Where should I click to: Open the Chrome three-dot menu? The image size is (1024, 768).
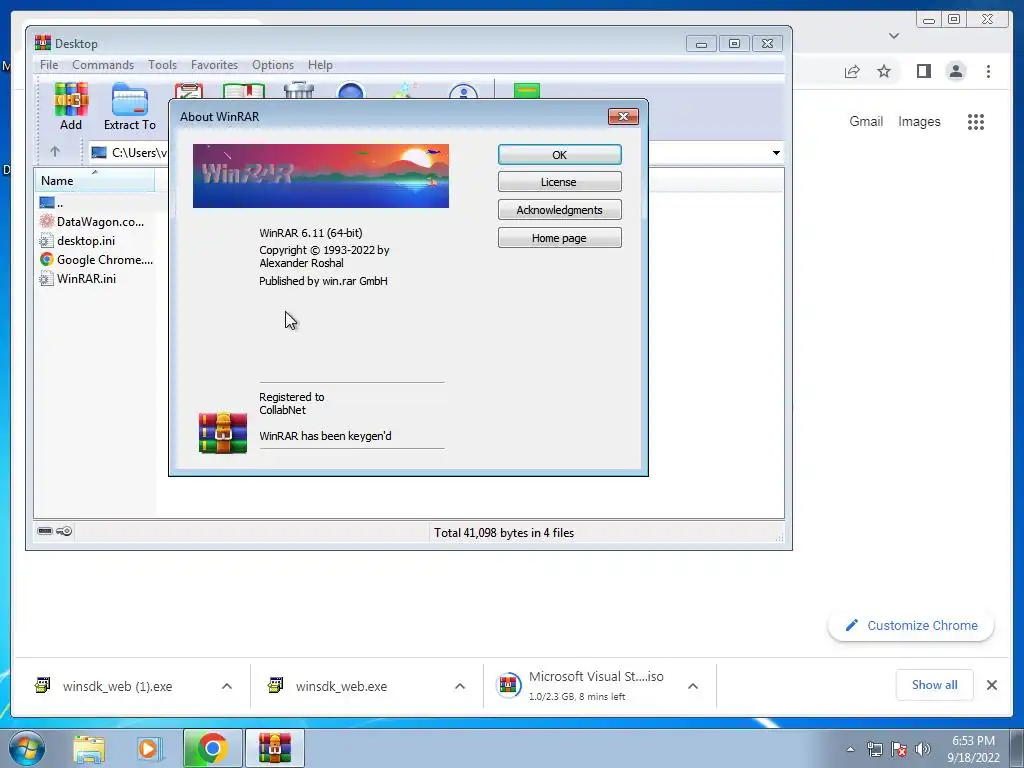tap(989, 71)
